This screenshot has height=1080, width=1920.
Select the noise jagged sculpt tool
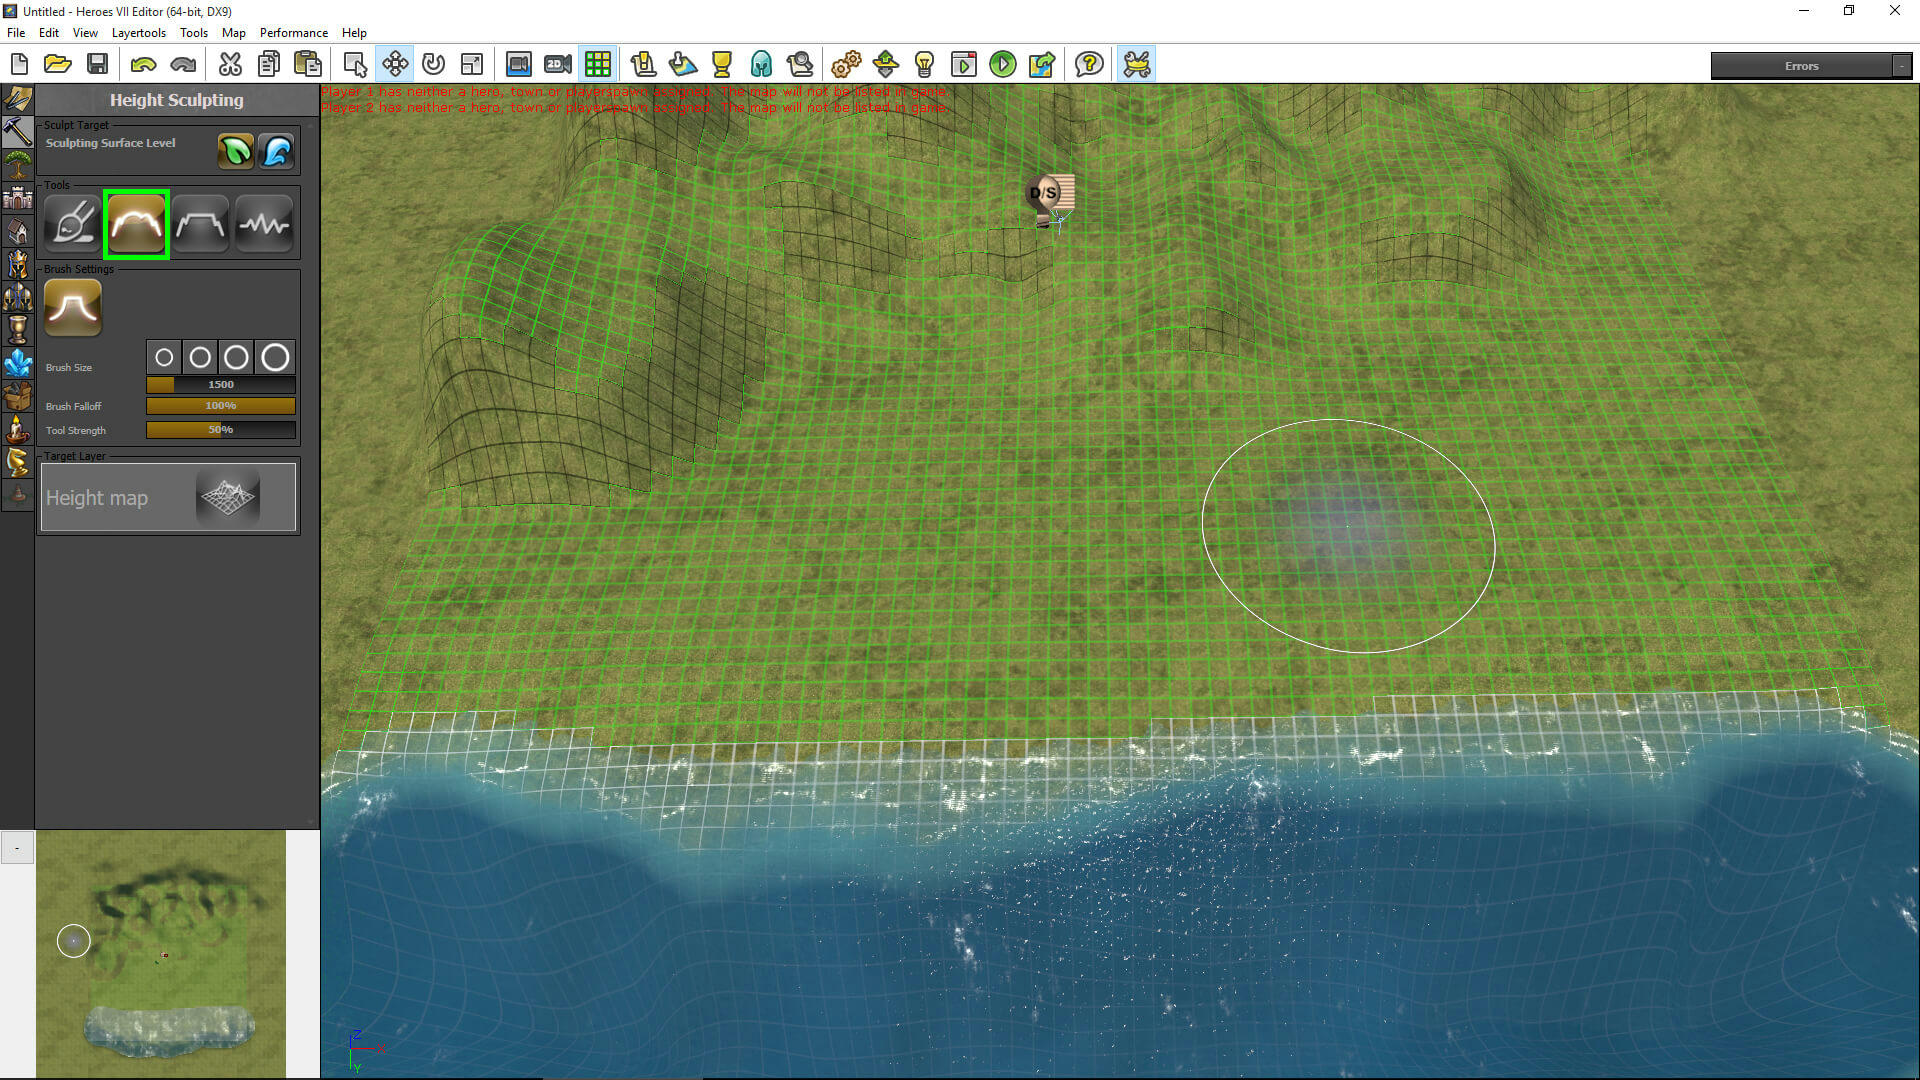click(x=264, y=224)
